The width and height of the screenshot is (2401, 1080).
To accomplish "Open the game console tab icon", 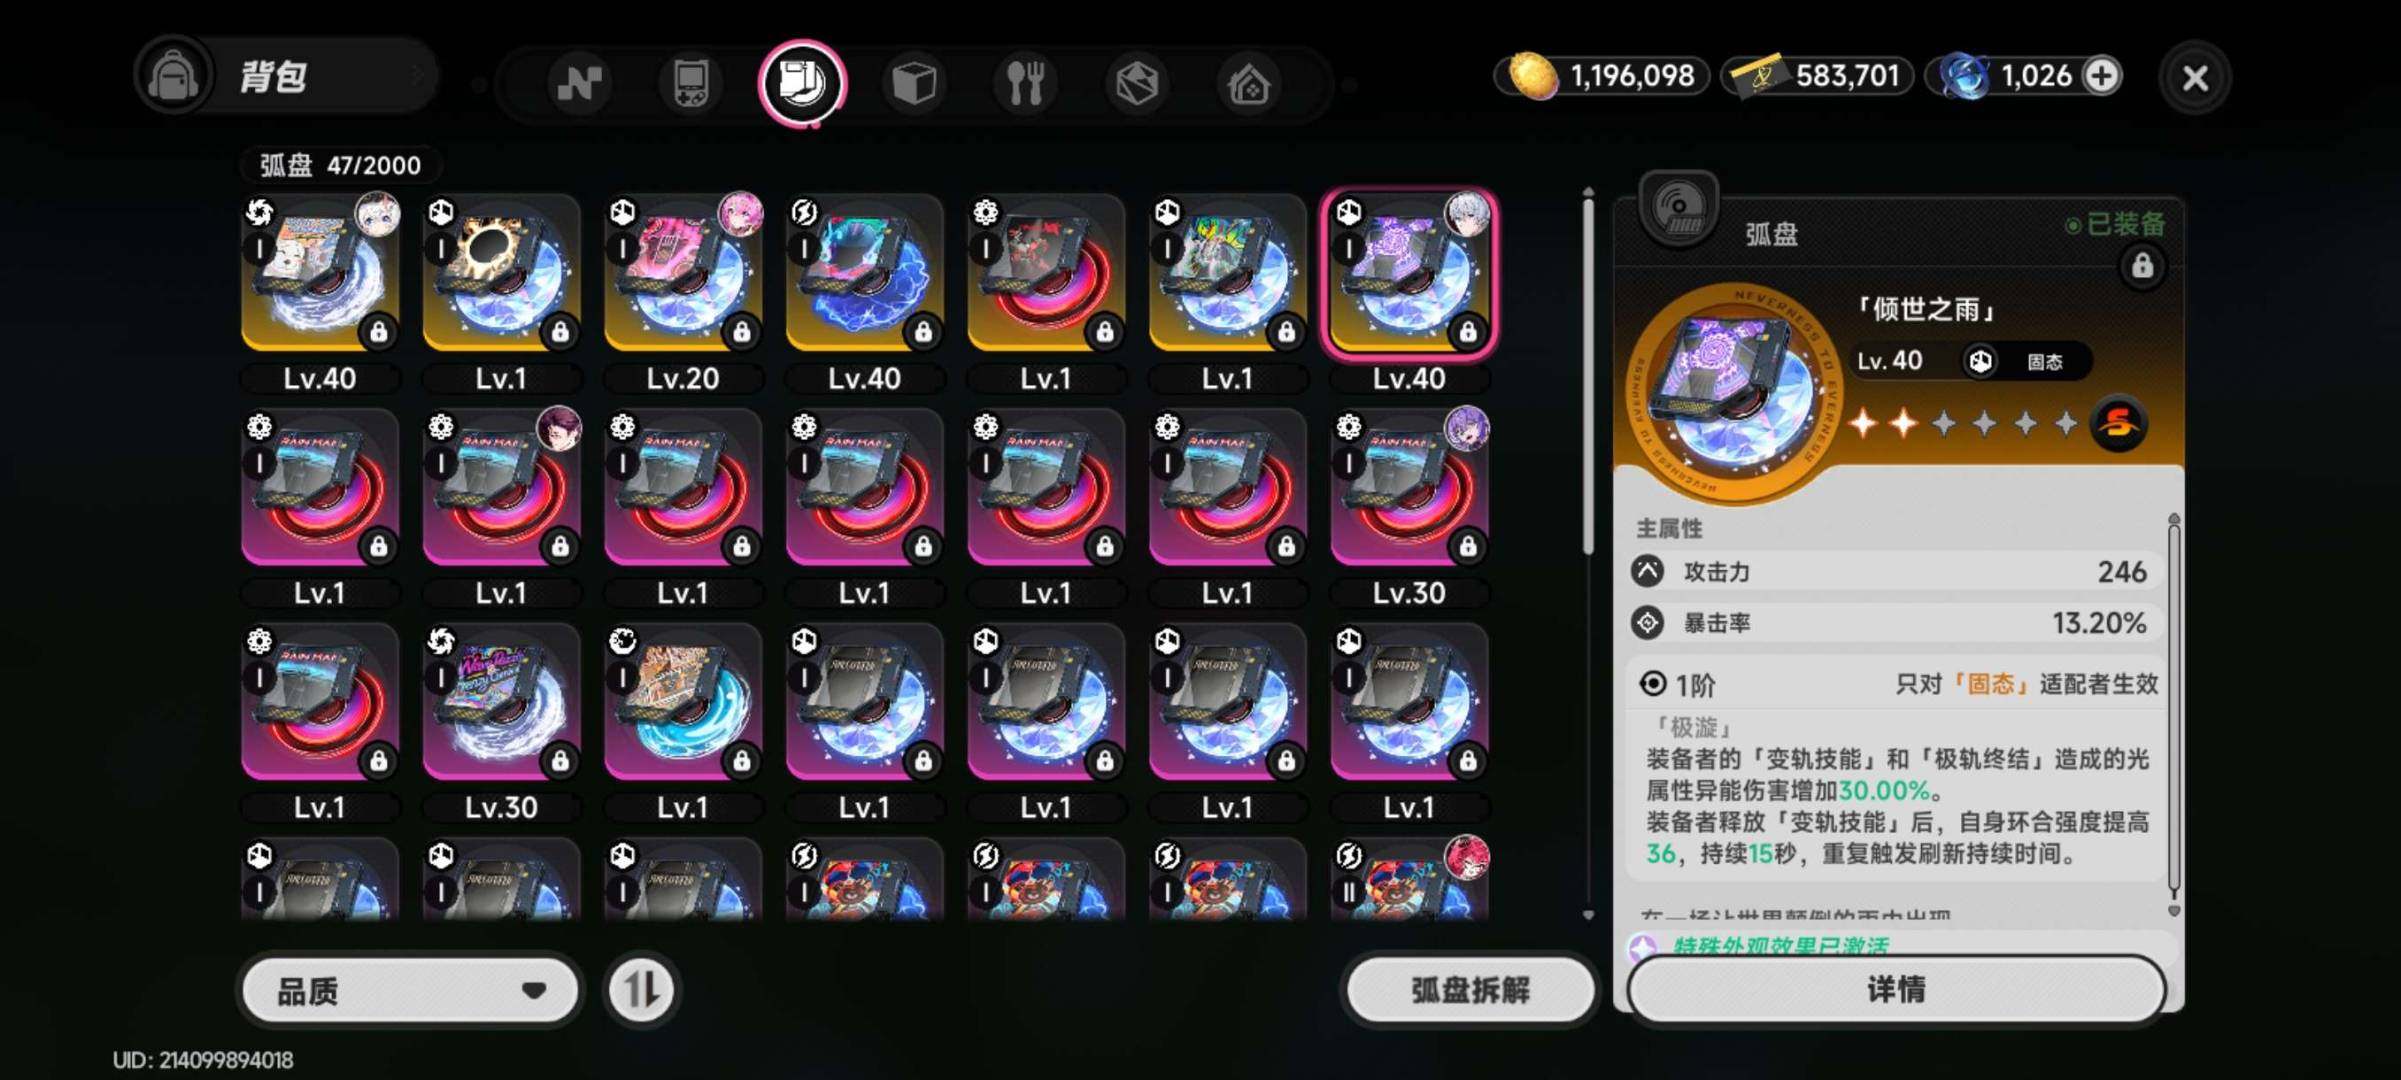I will pyautogui.click(x=691, y=83).
